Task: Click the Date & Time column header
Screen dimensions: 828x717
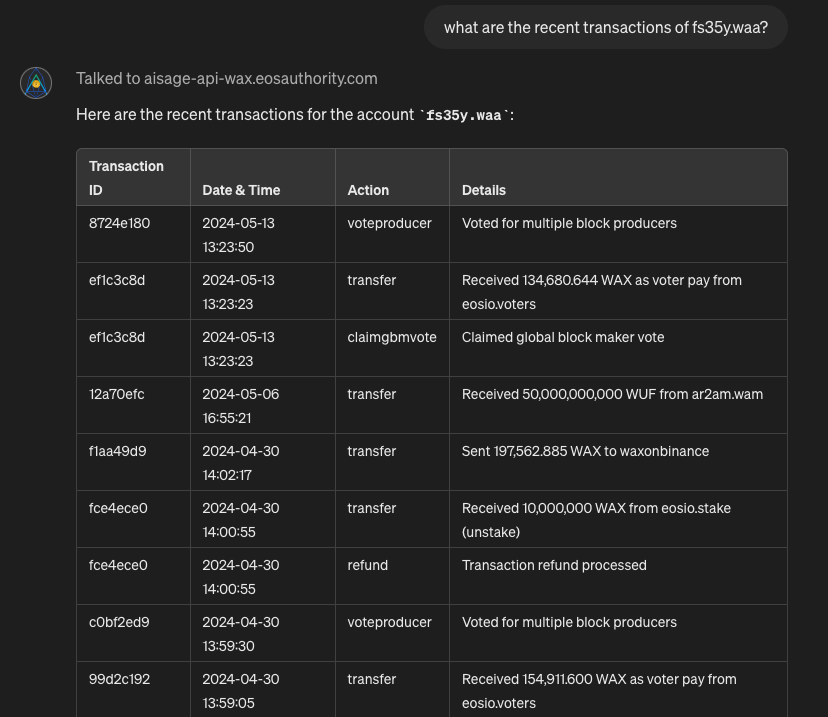Action: [241, 190]
